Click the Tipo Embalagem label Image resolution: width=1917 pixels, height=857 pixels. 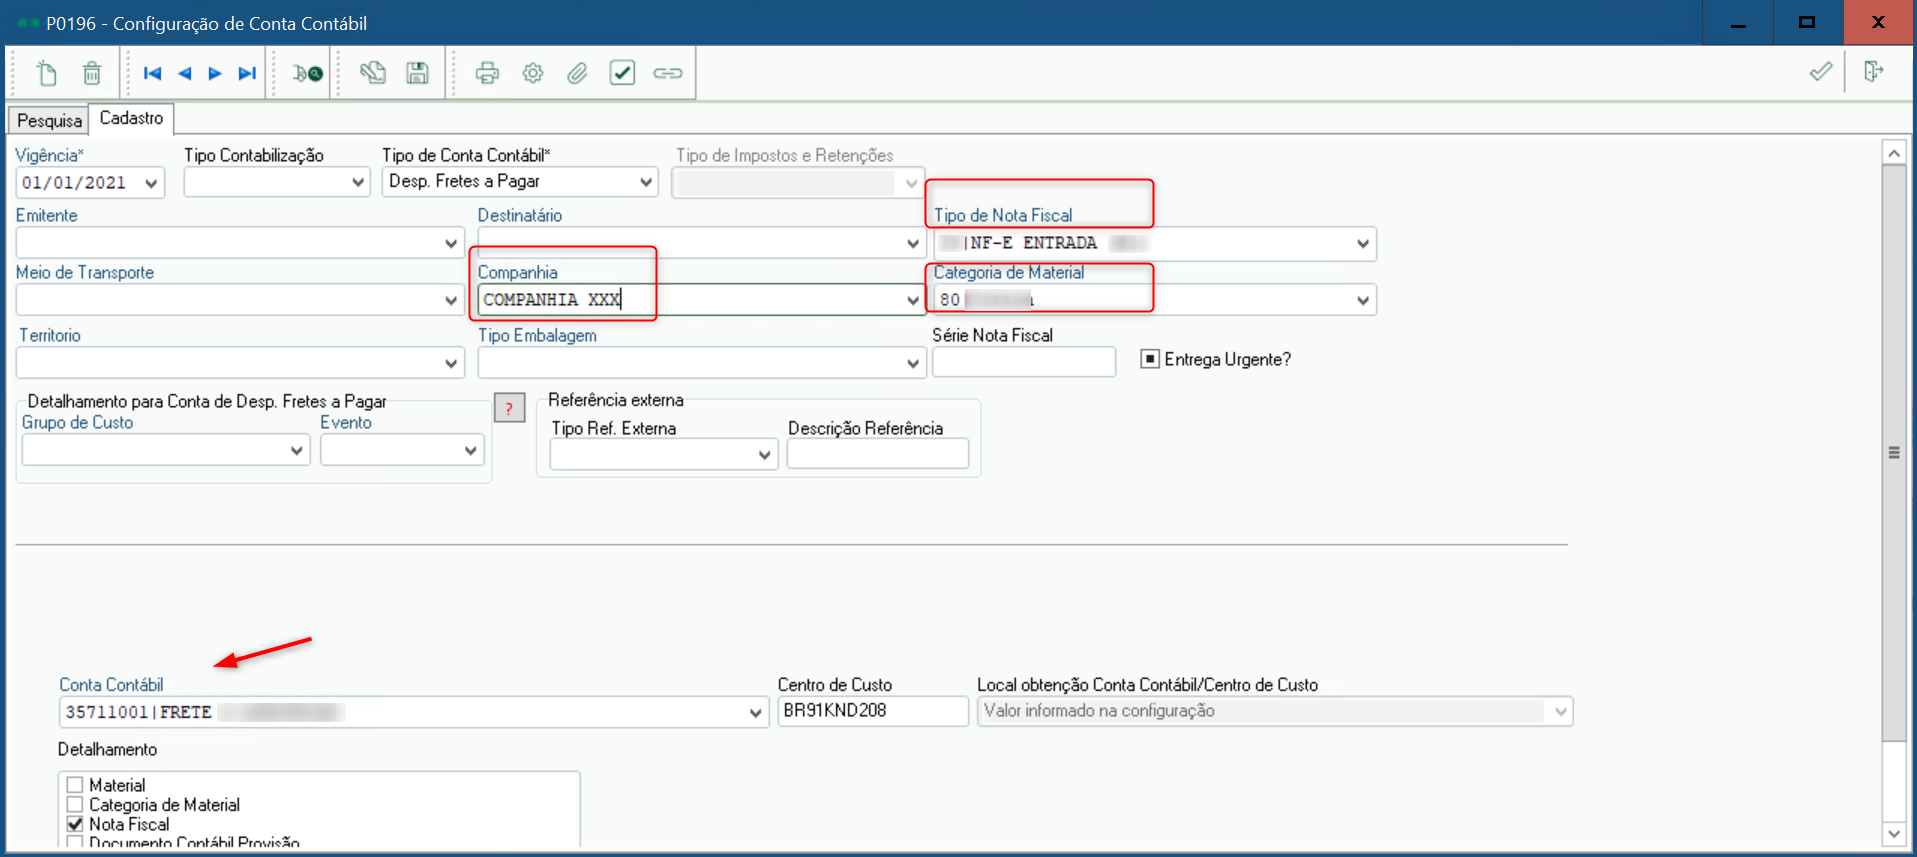[537, 336]
